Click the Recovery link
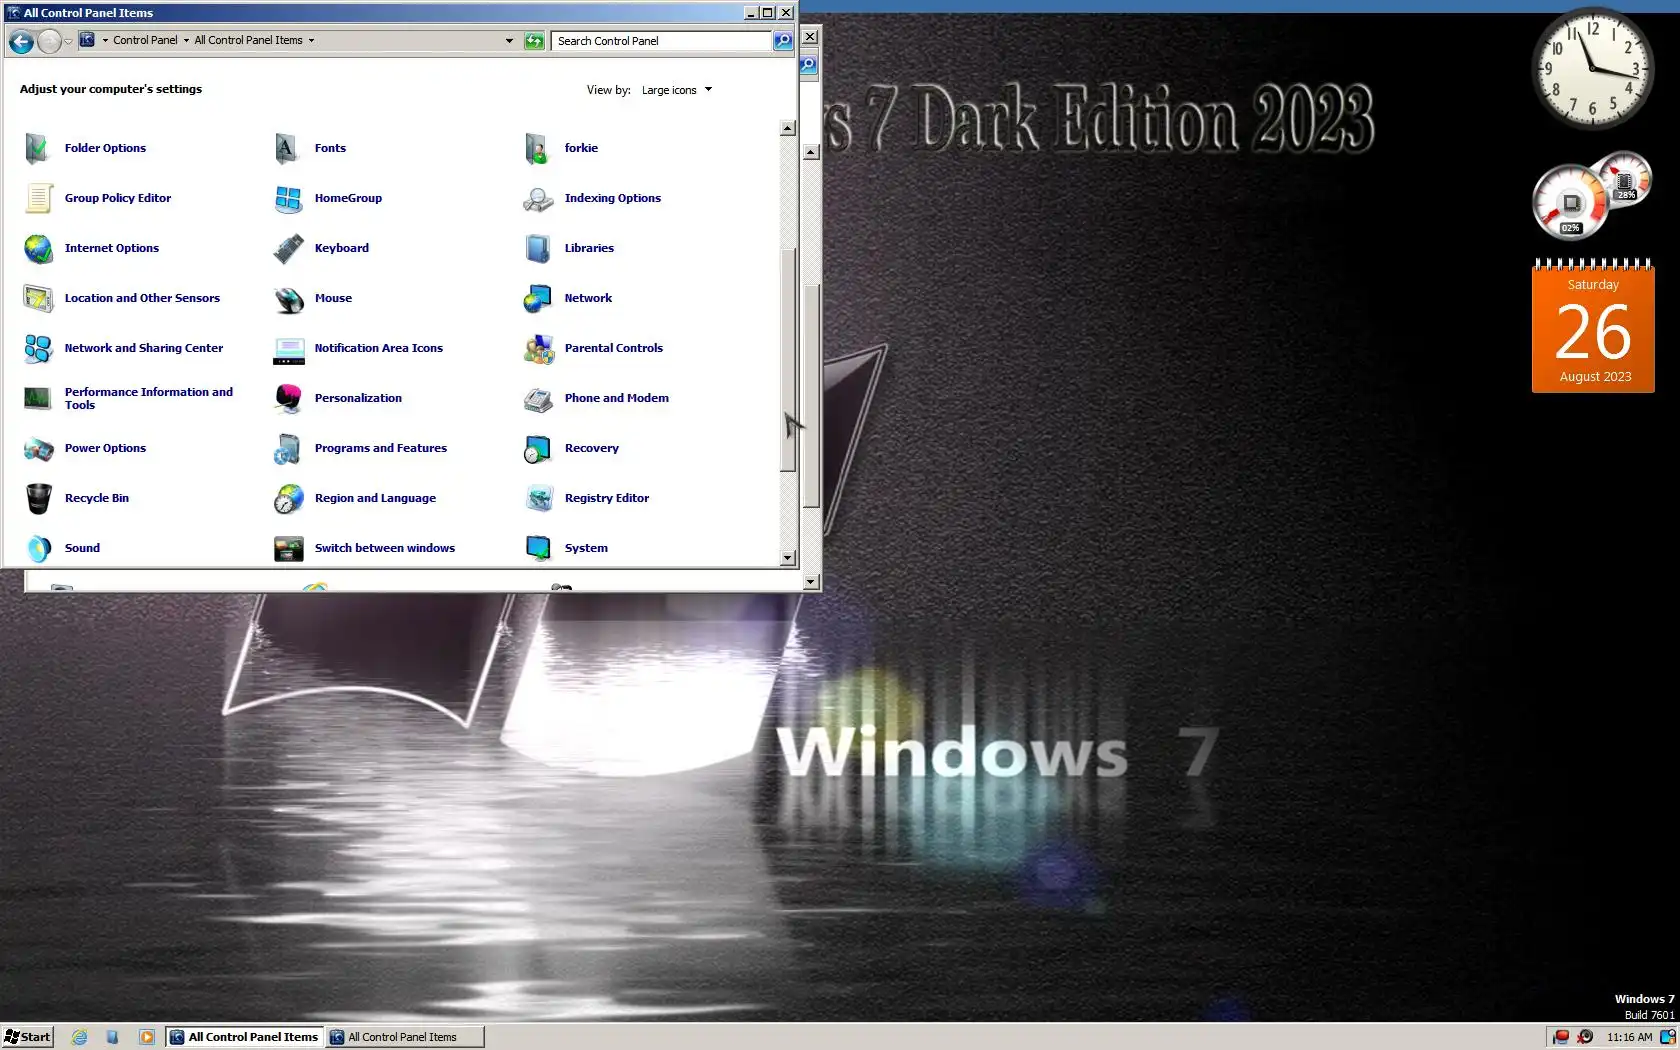 (x=591, y=448)
